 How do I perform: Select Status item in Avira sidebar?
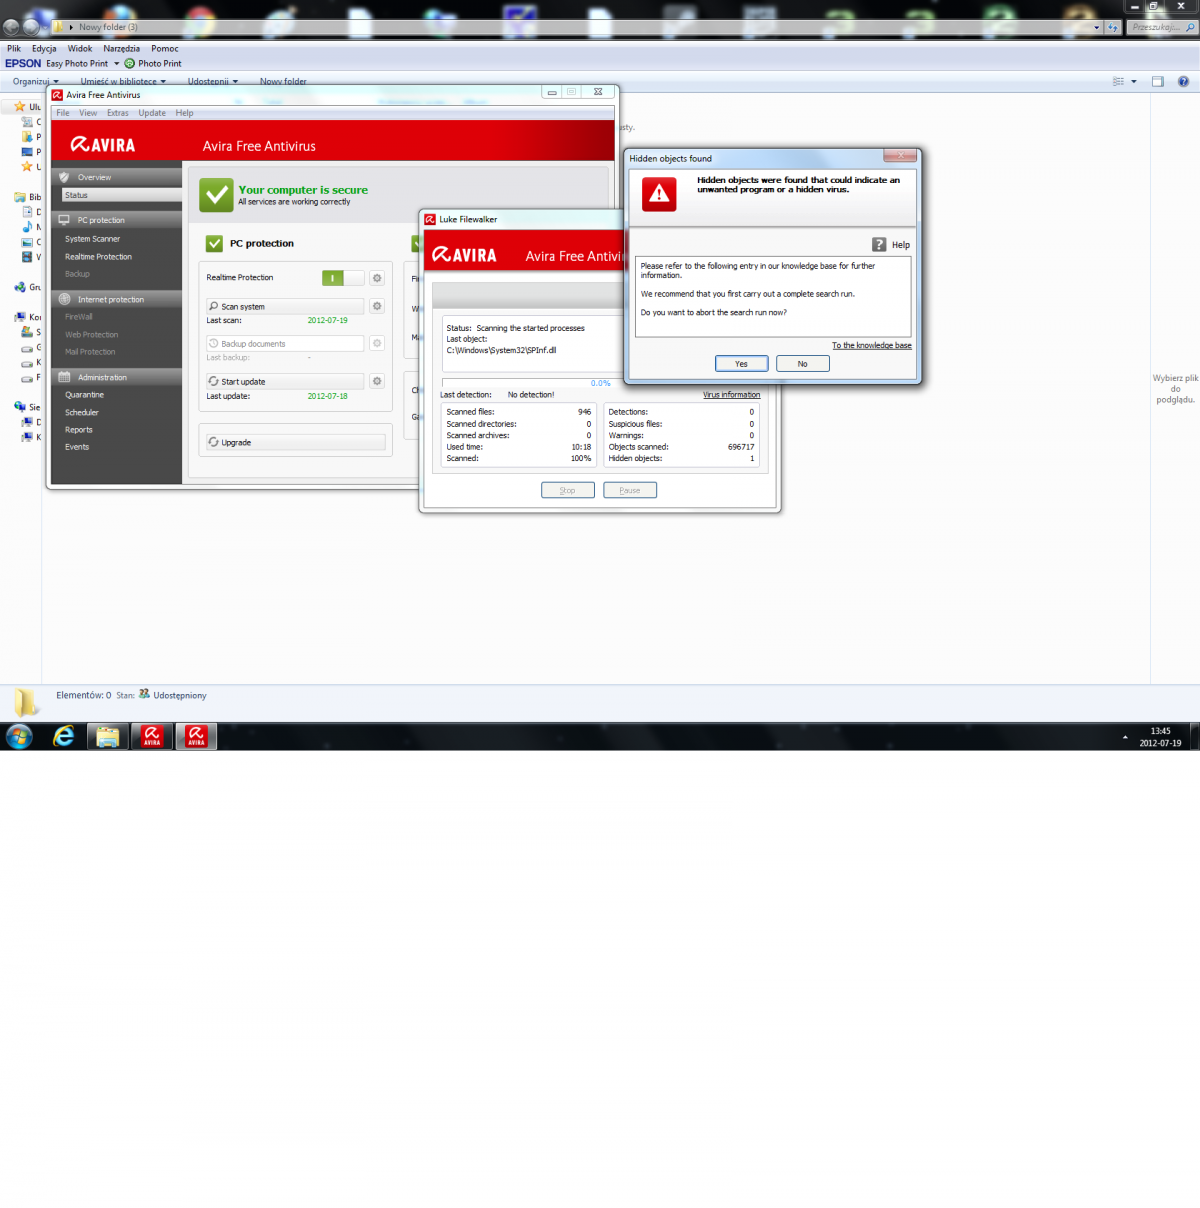pos(122,195)
